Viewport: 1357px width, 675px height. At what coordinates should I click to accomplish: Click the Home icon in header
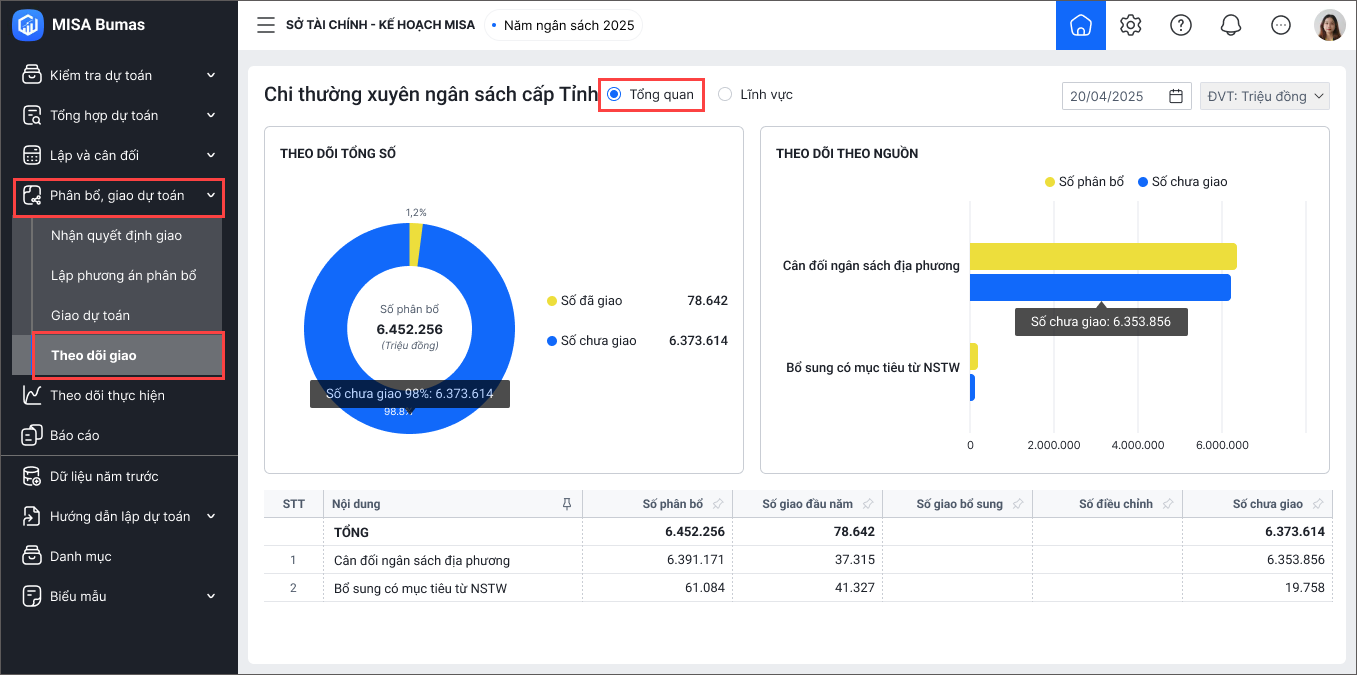coord(1080,25)
